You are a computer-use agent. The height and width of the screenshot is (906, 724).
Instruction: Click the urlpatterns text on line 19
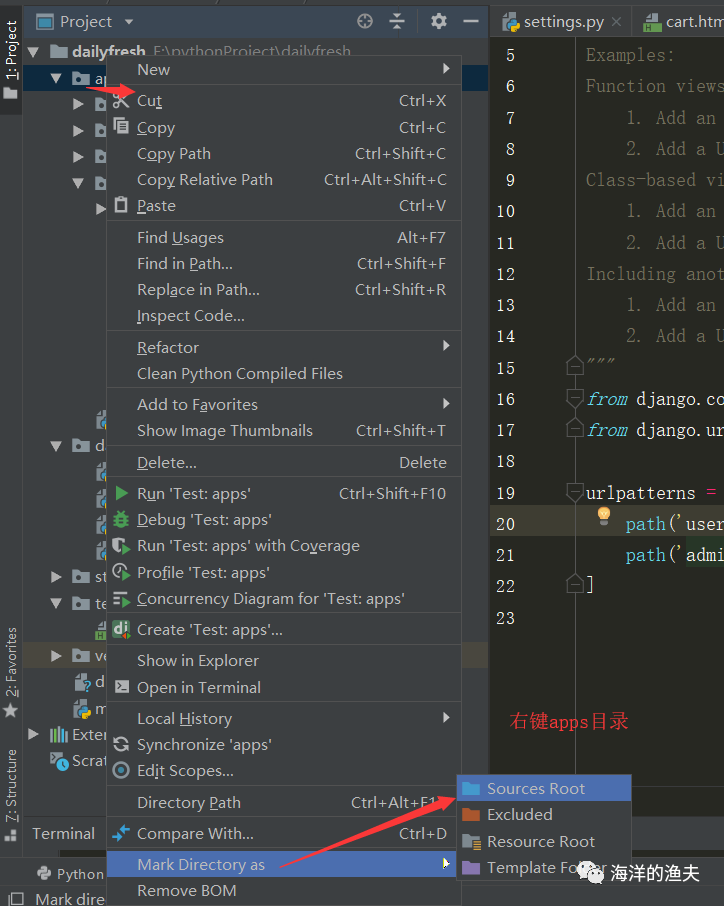640,493
